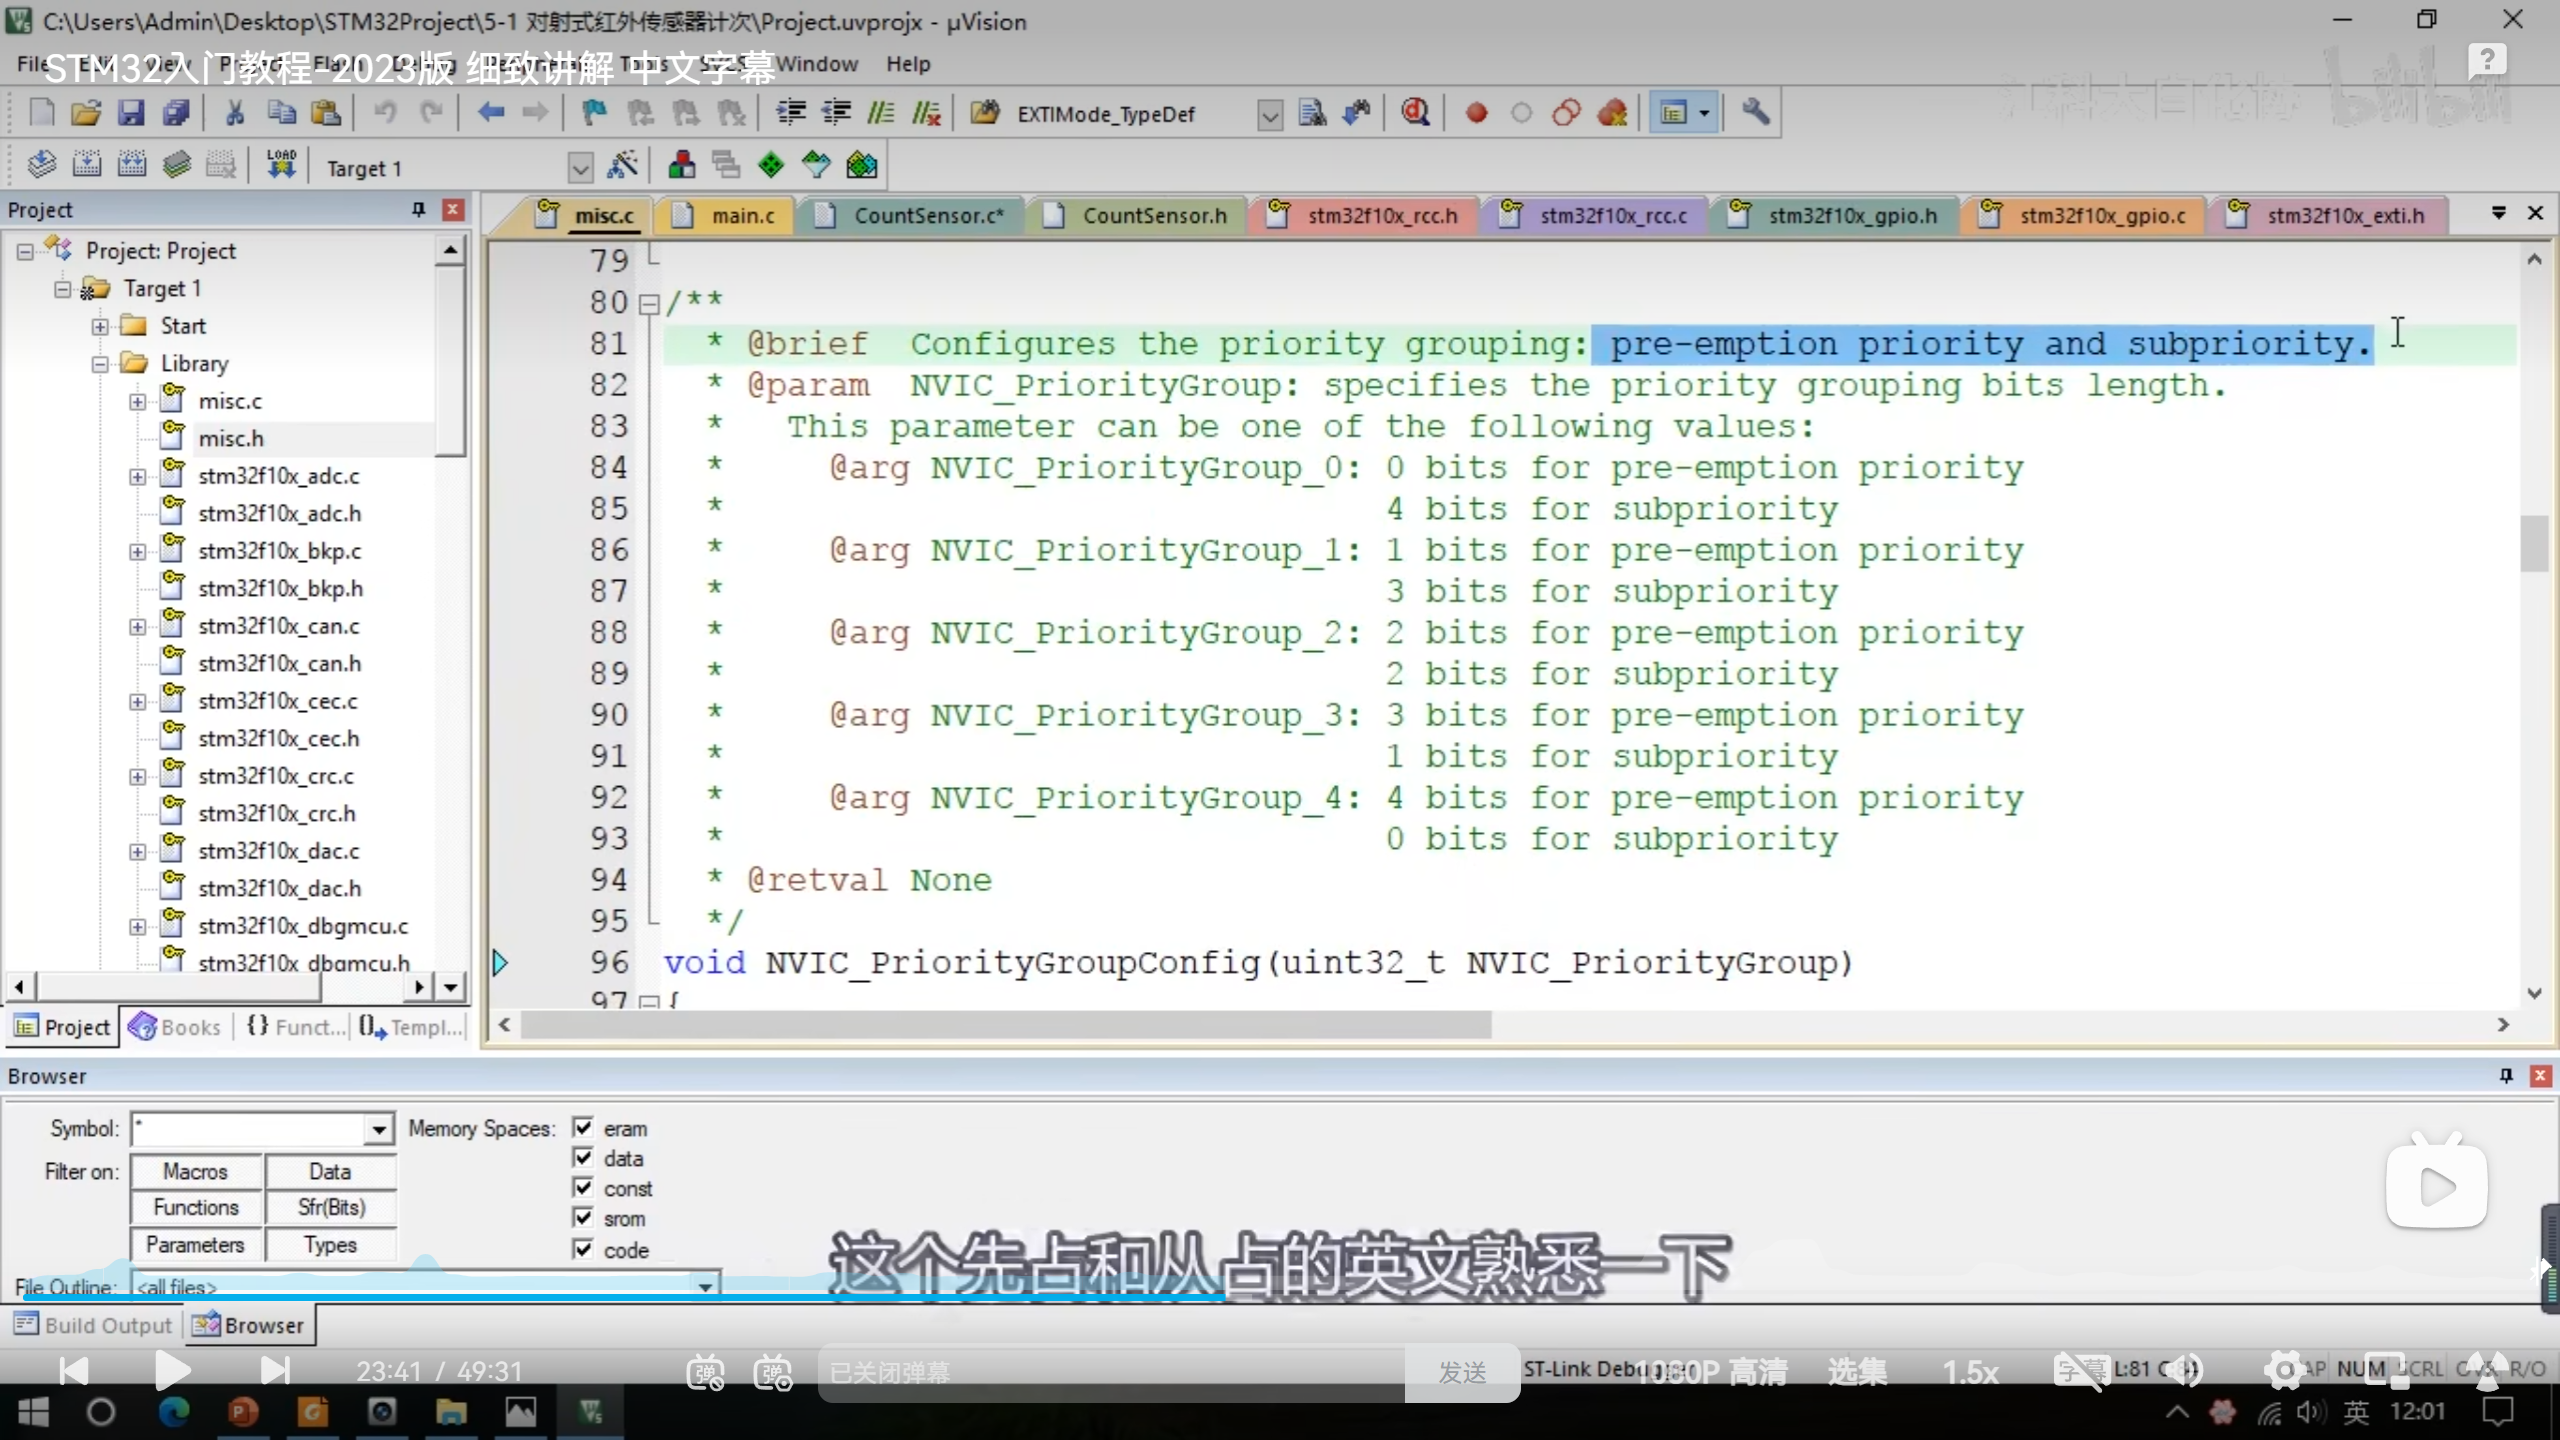Click the Save file toolbar icon
The width and height of the screenshot is (2560, 1440).
[x=131, y=113]
